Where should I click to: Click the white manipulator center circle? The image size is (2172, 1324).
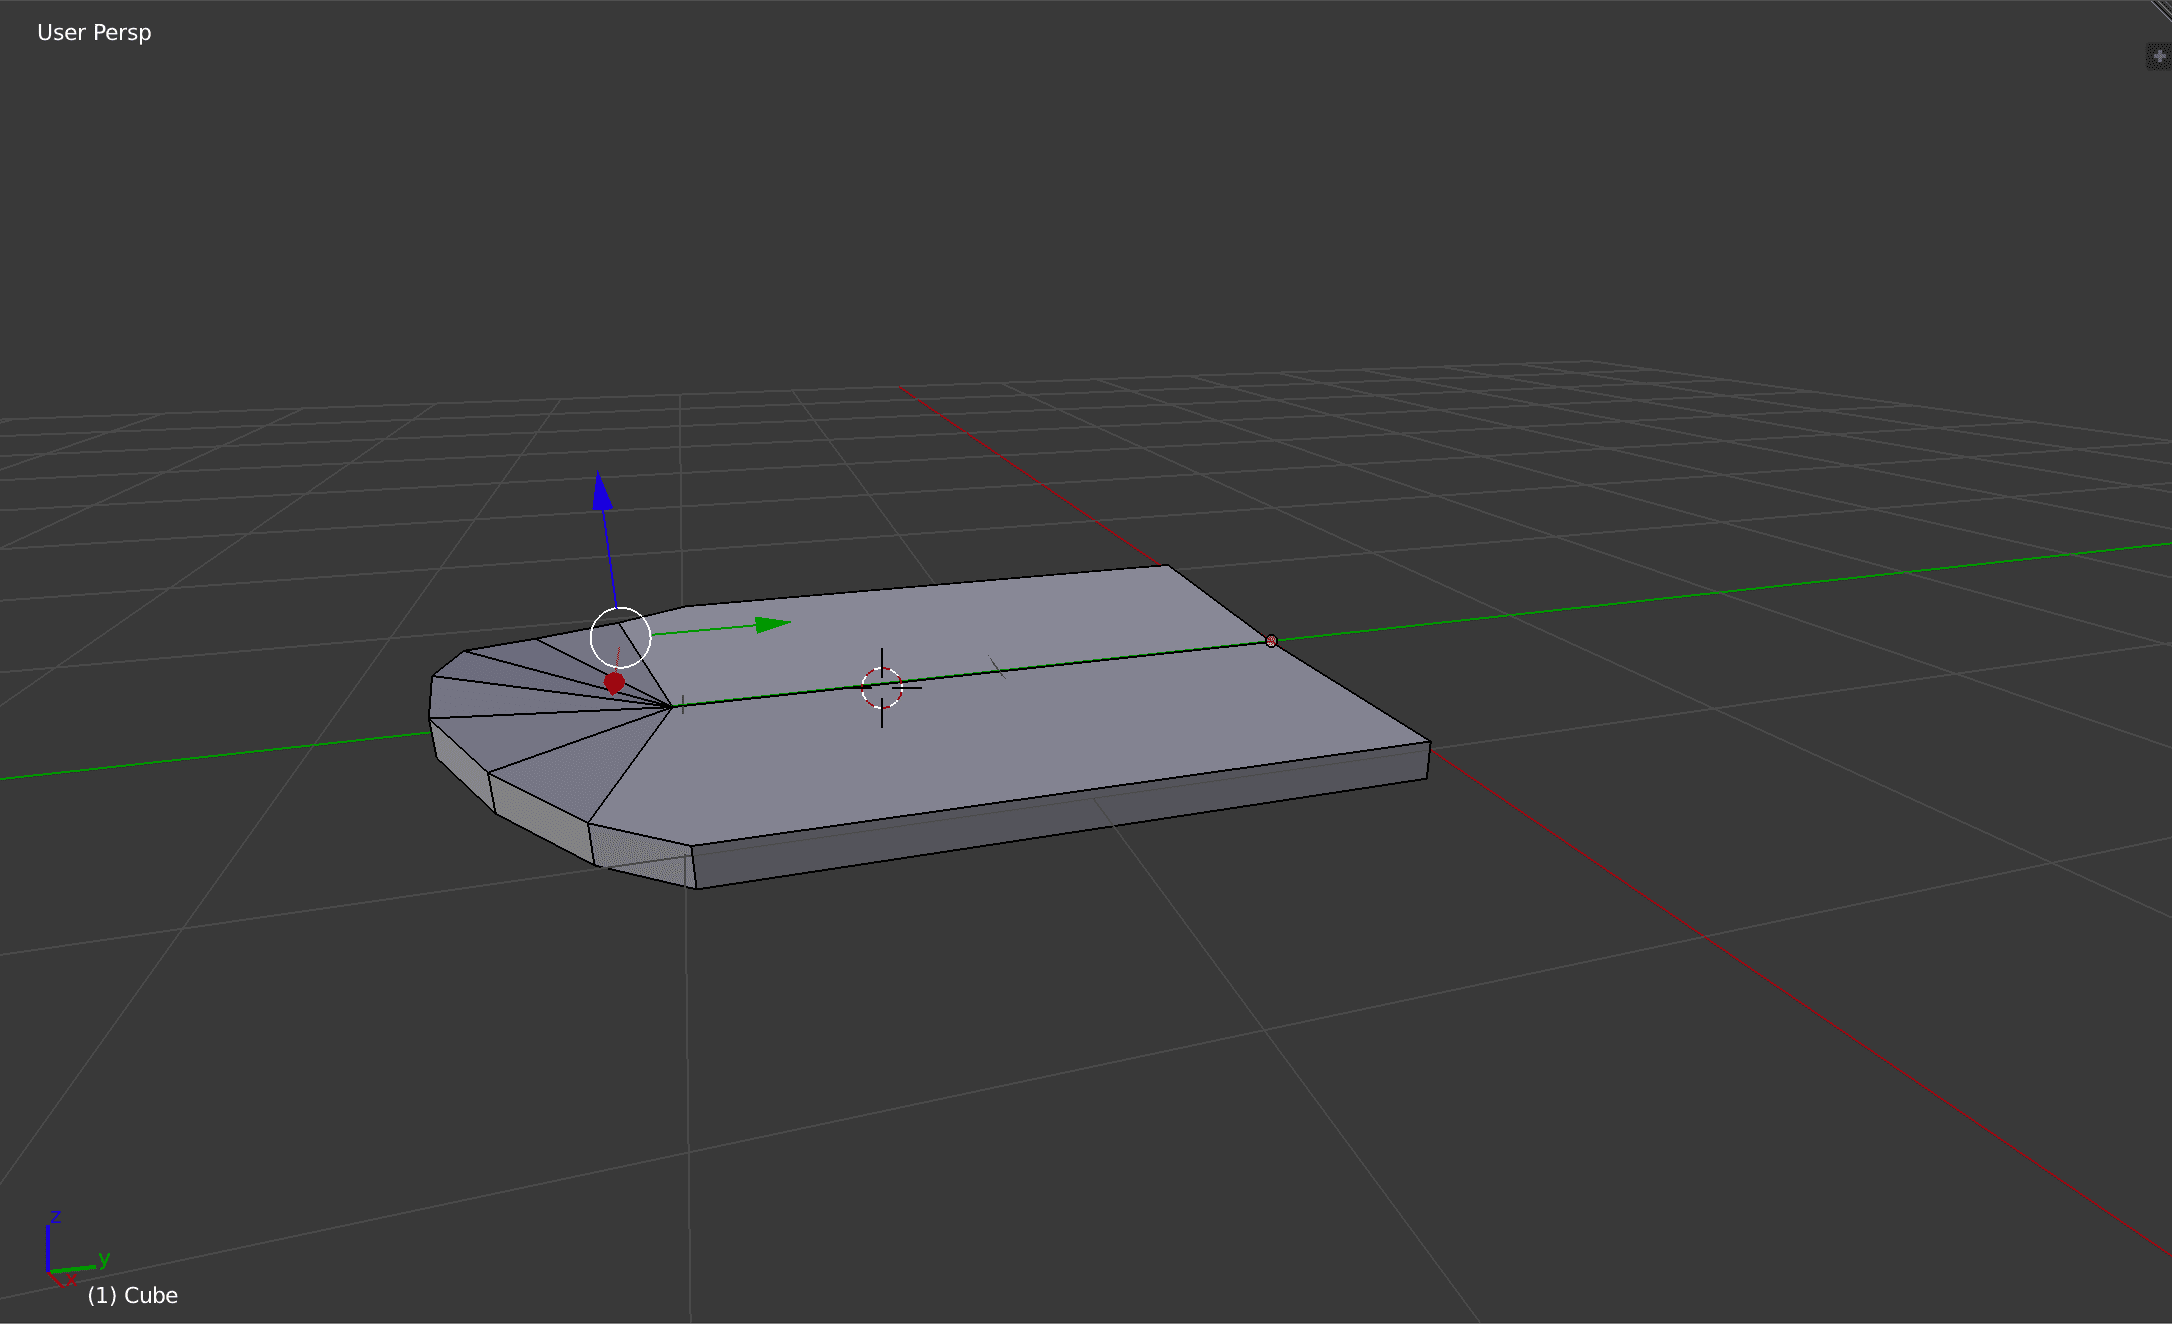621,636
